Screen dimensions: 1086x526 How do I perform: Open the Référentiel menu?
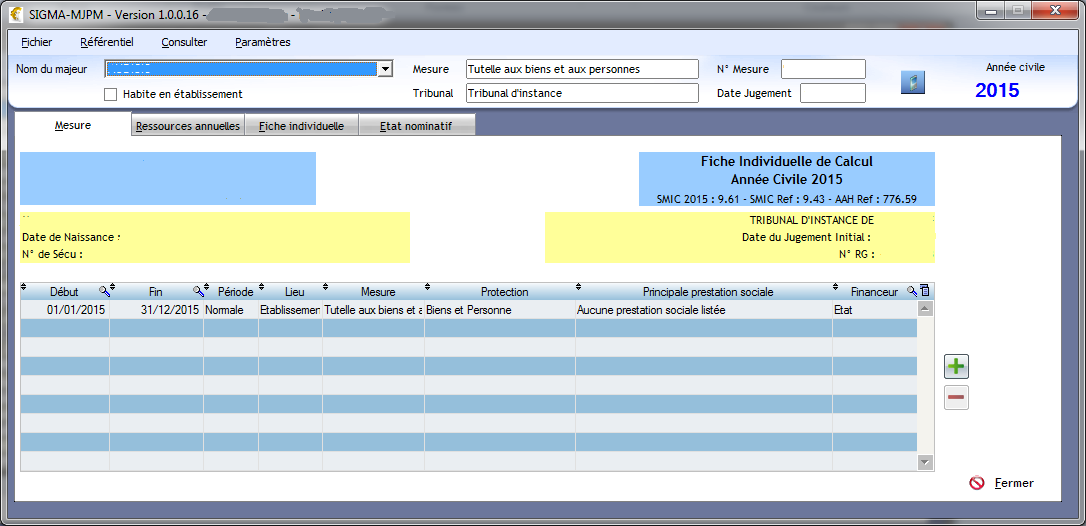[x=106, y=42]
